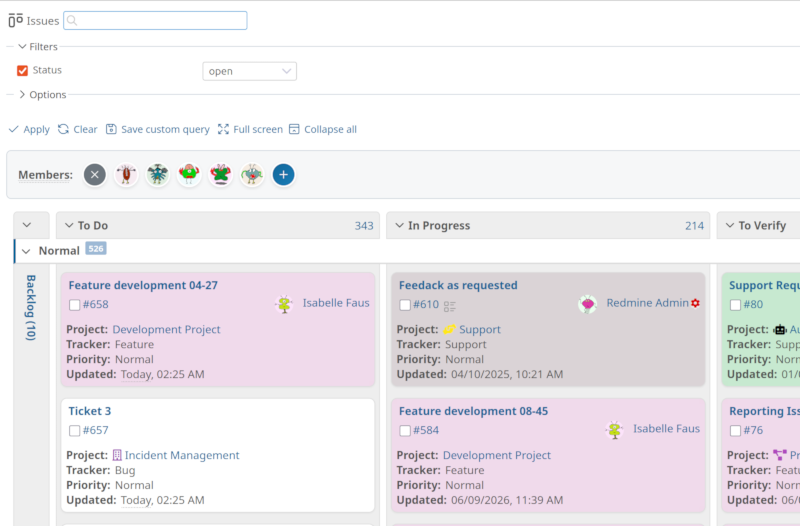800x526 pixels.
Task: Collapse the Filters section
Action: (x=22, y=46)
